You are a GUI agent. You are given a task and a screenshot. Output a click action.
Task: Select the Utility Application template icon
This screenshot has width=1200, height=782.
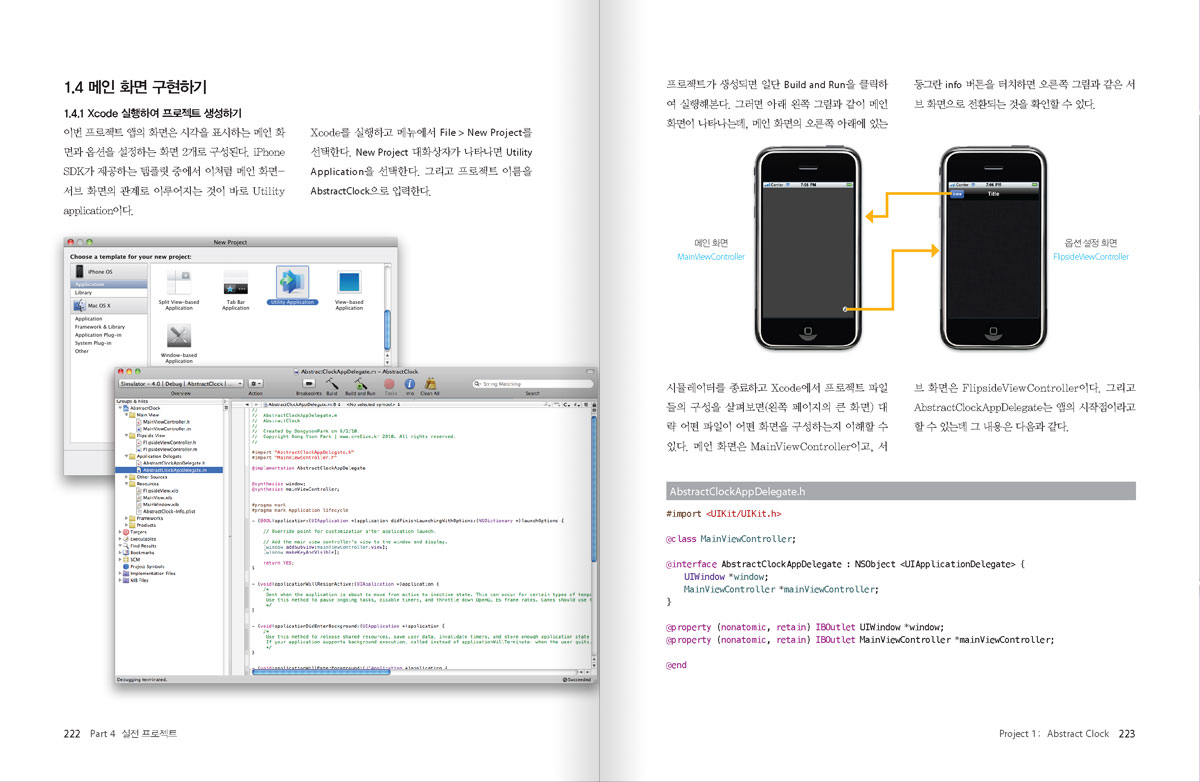click(292, 282)
